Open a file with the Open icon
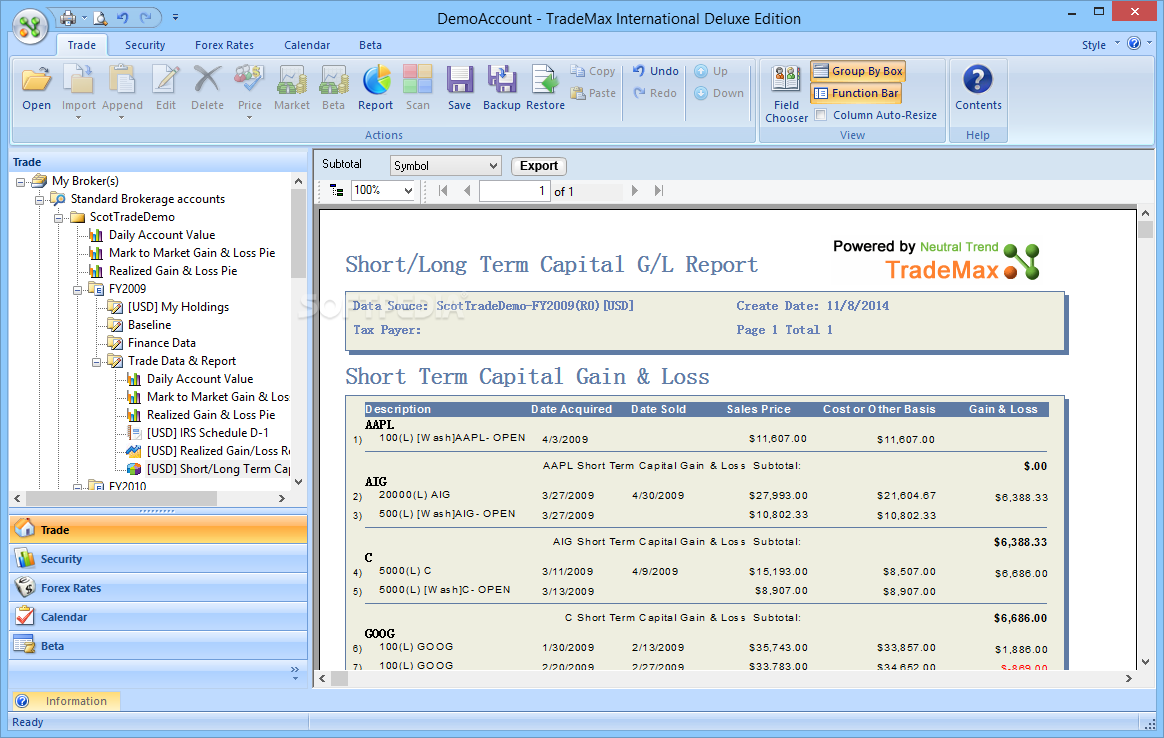Viewport: 1164px width, 738px height. [x=36, y=88]
